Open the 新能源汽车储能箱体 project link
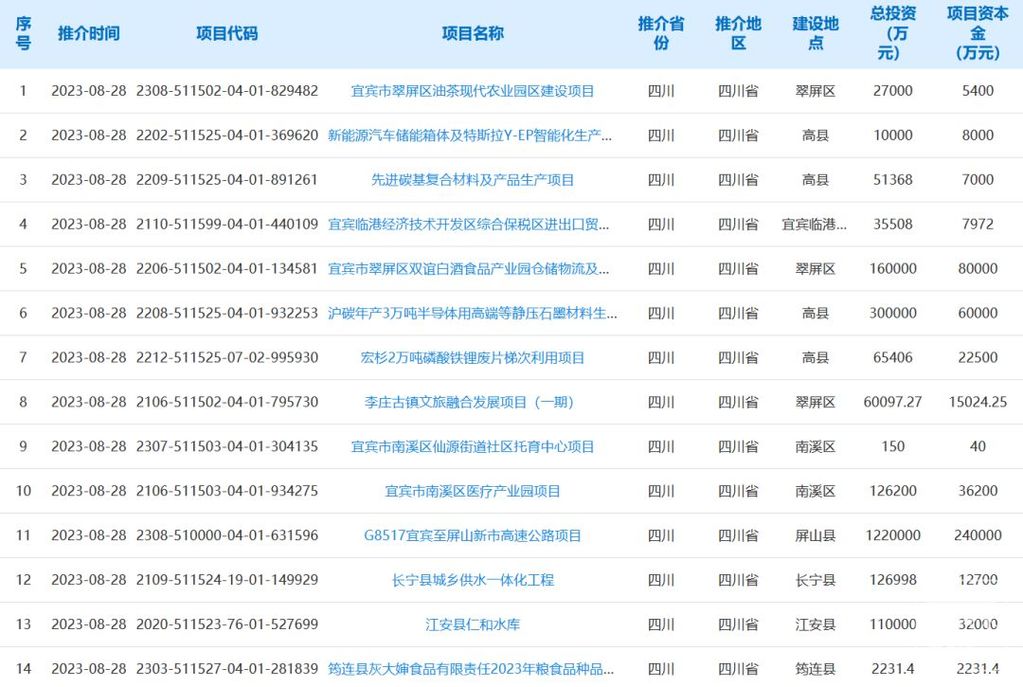This screenshot has width=1023, height=687. (472, 135)
